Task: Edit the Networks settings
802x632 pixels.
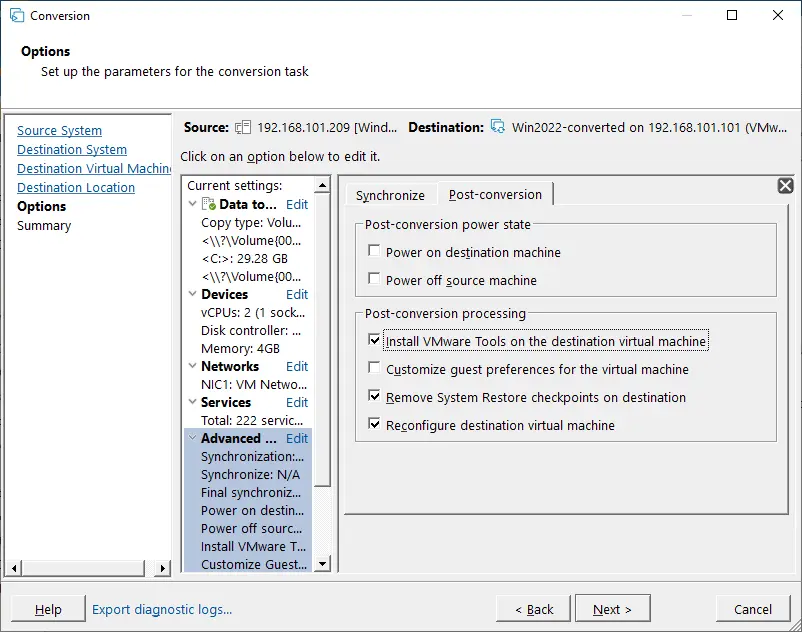Action: pyautogui.click(x=297, y=367)
